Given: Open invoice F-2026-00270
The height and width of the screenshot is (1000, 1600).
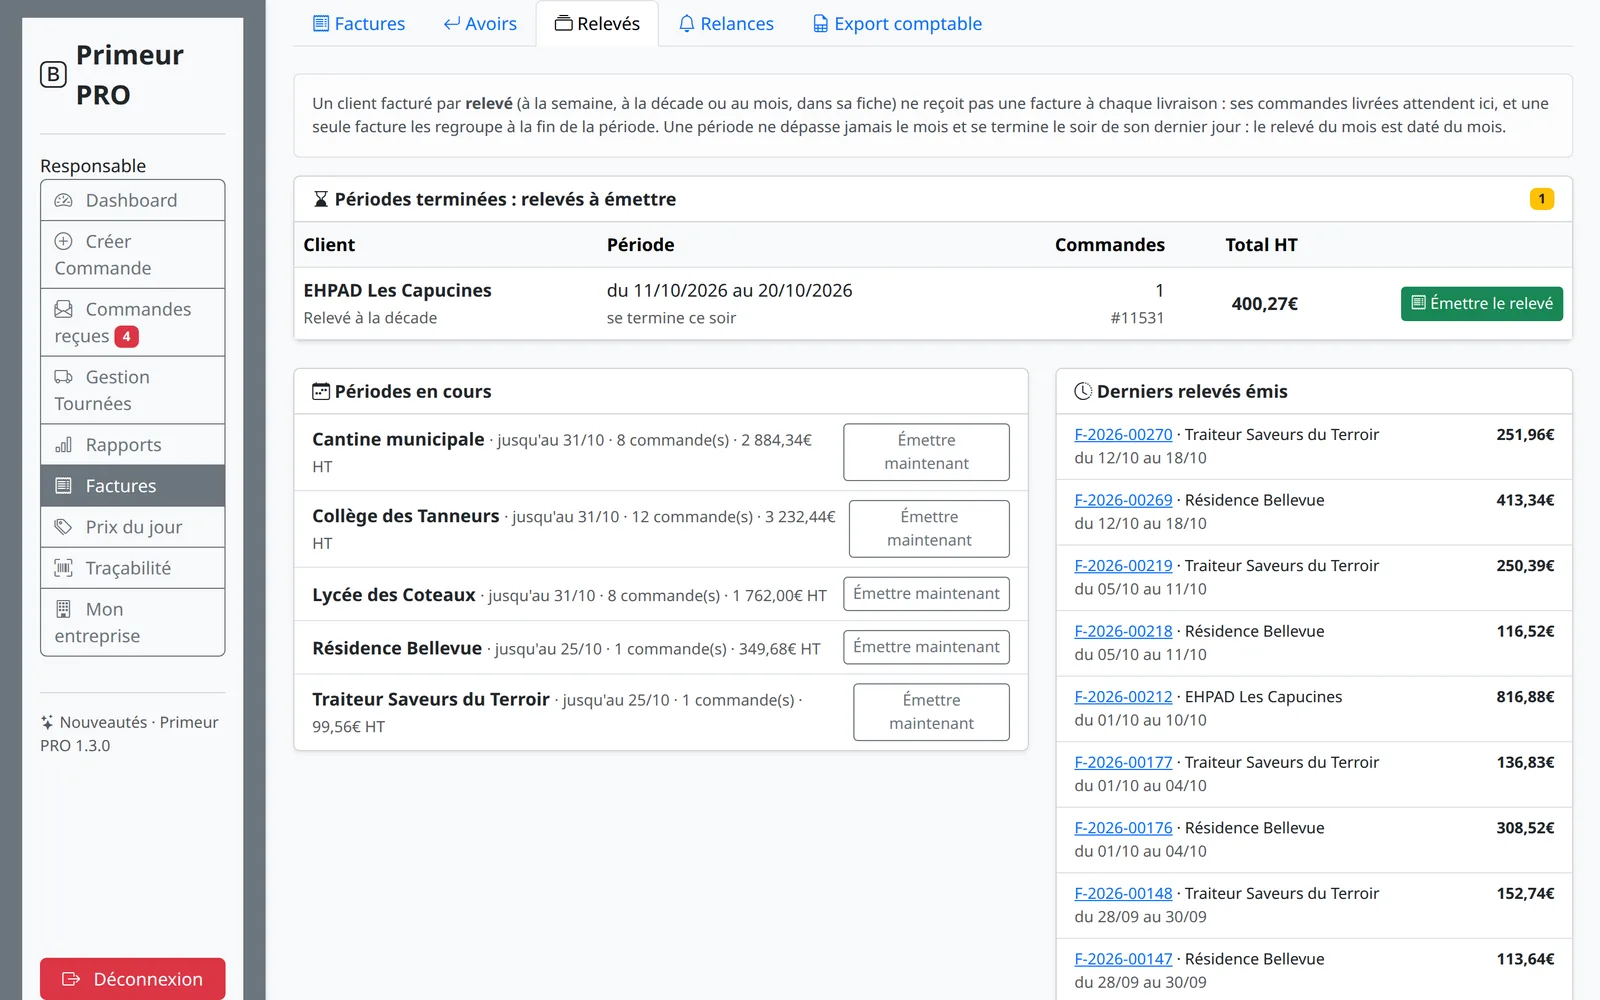Looking at the screenshot, I should (x=1123, y=435).
